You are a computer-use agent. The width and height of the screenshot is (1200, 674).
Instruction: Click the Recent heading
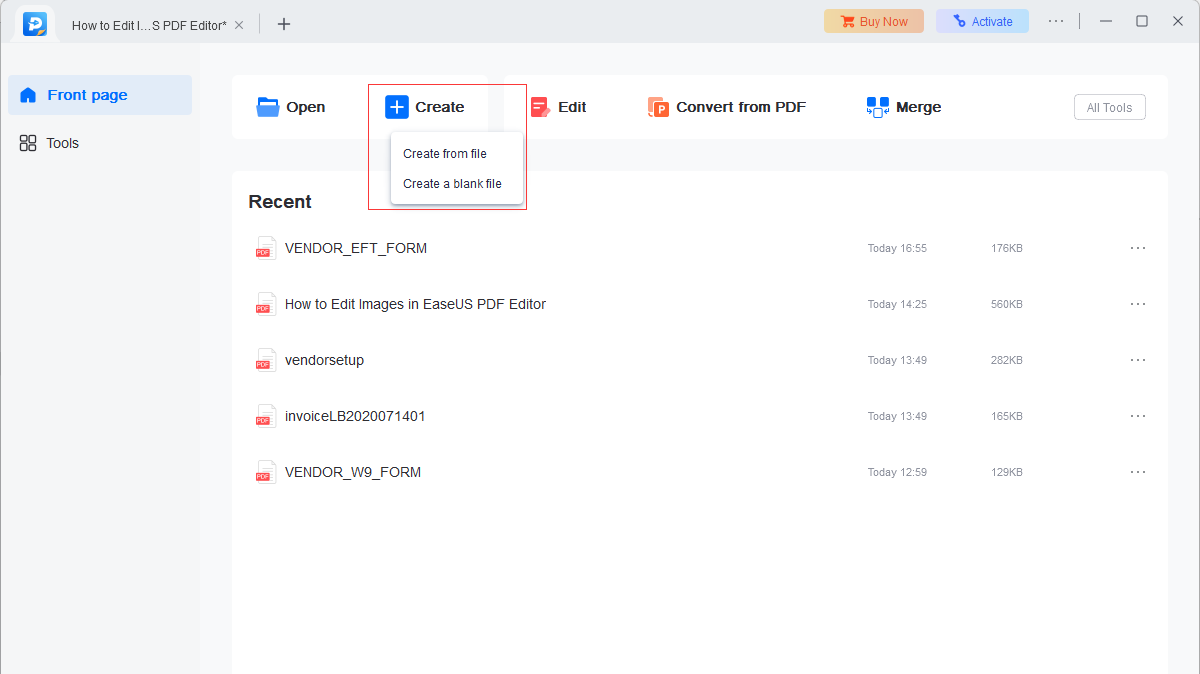tap(280, 202)
